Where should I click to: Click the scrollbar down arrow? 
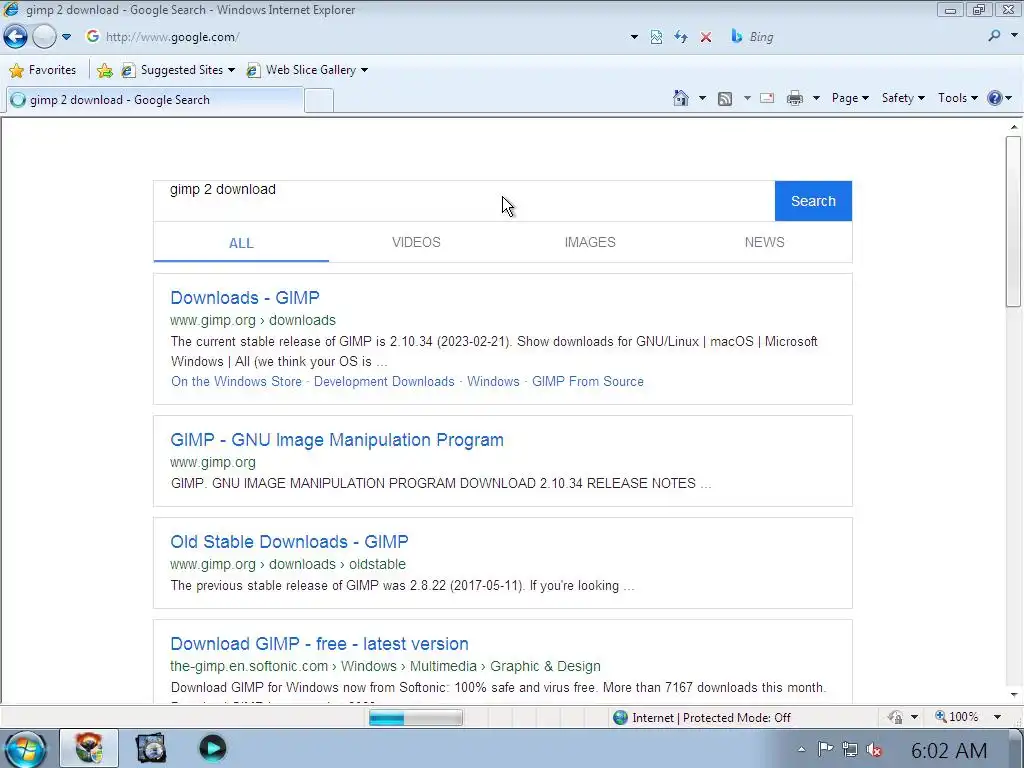pos(1014,696)
